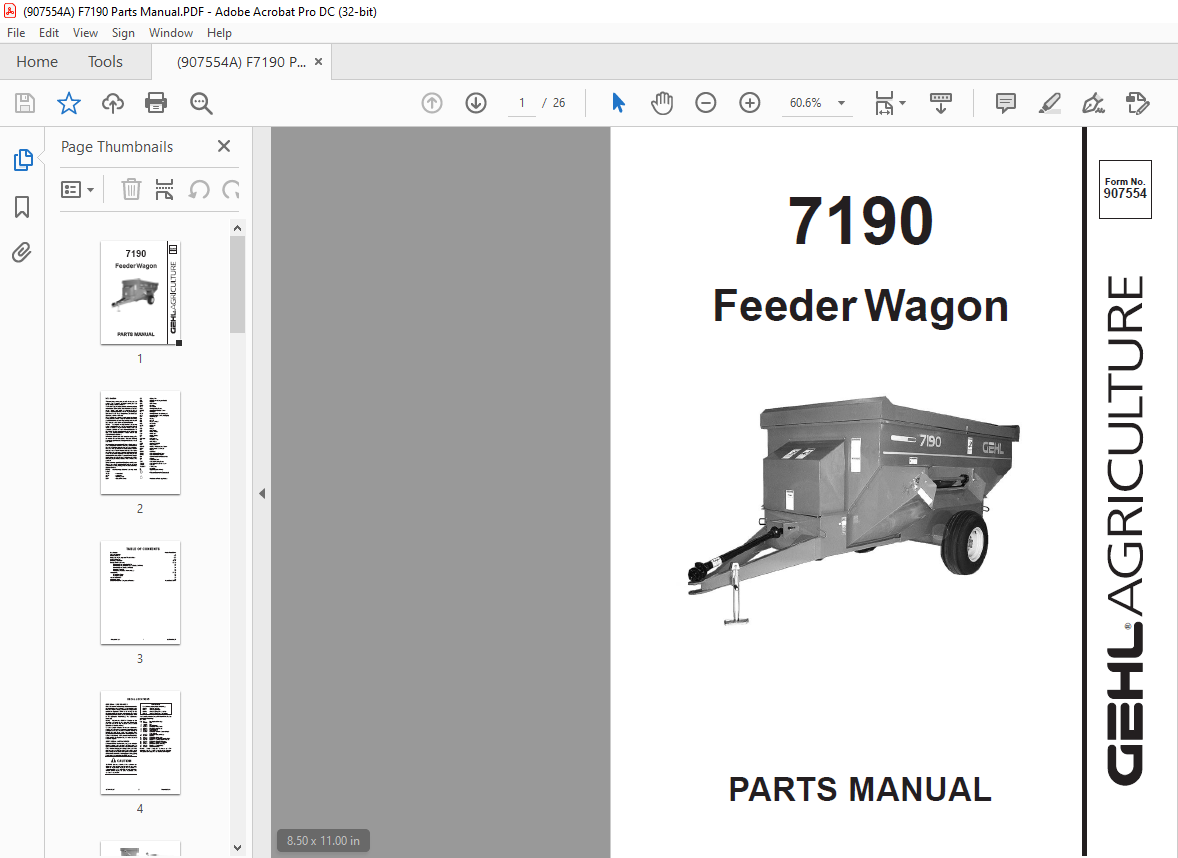Click the Feeder Wagon heading text
Image resolution: width=1178 pixels, height=858 pixels.
(x=860, y=306)
